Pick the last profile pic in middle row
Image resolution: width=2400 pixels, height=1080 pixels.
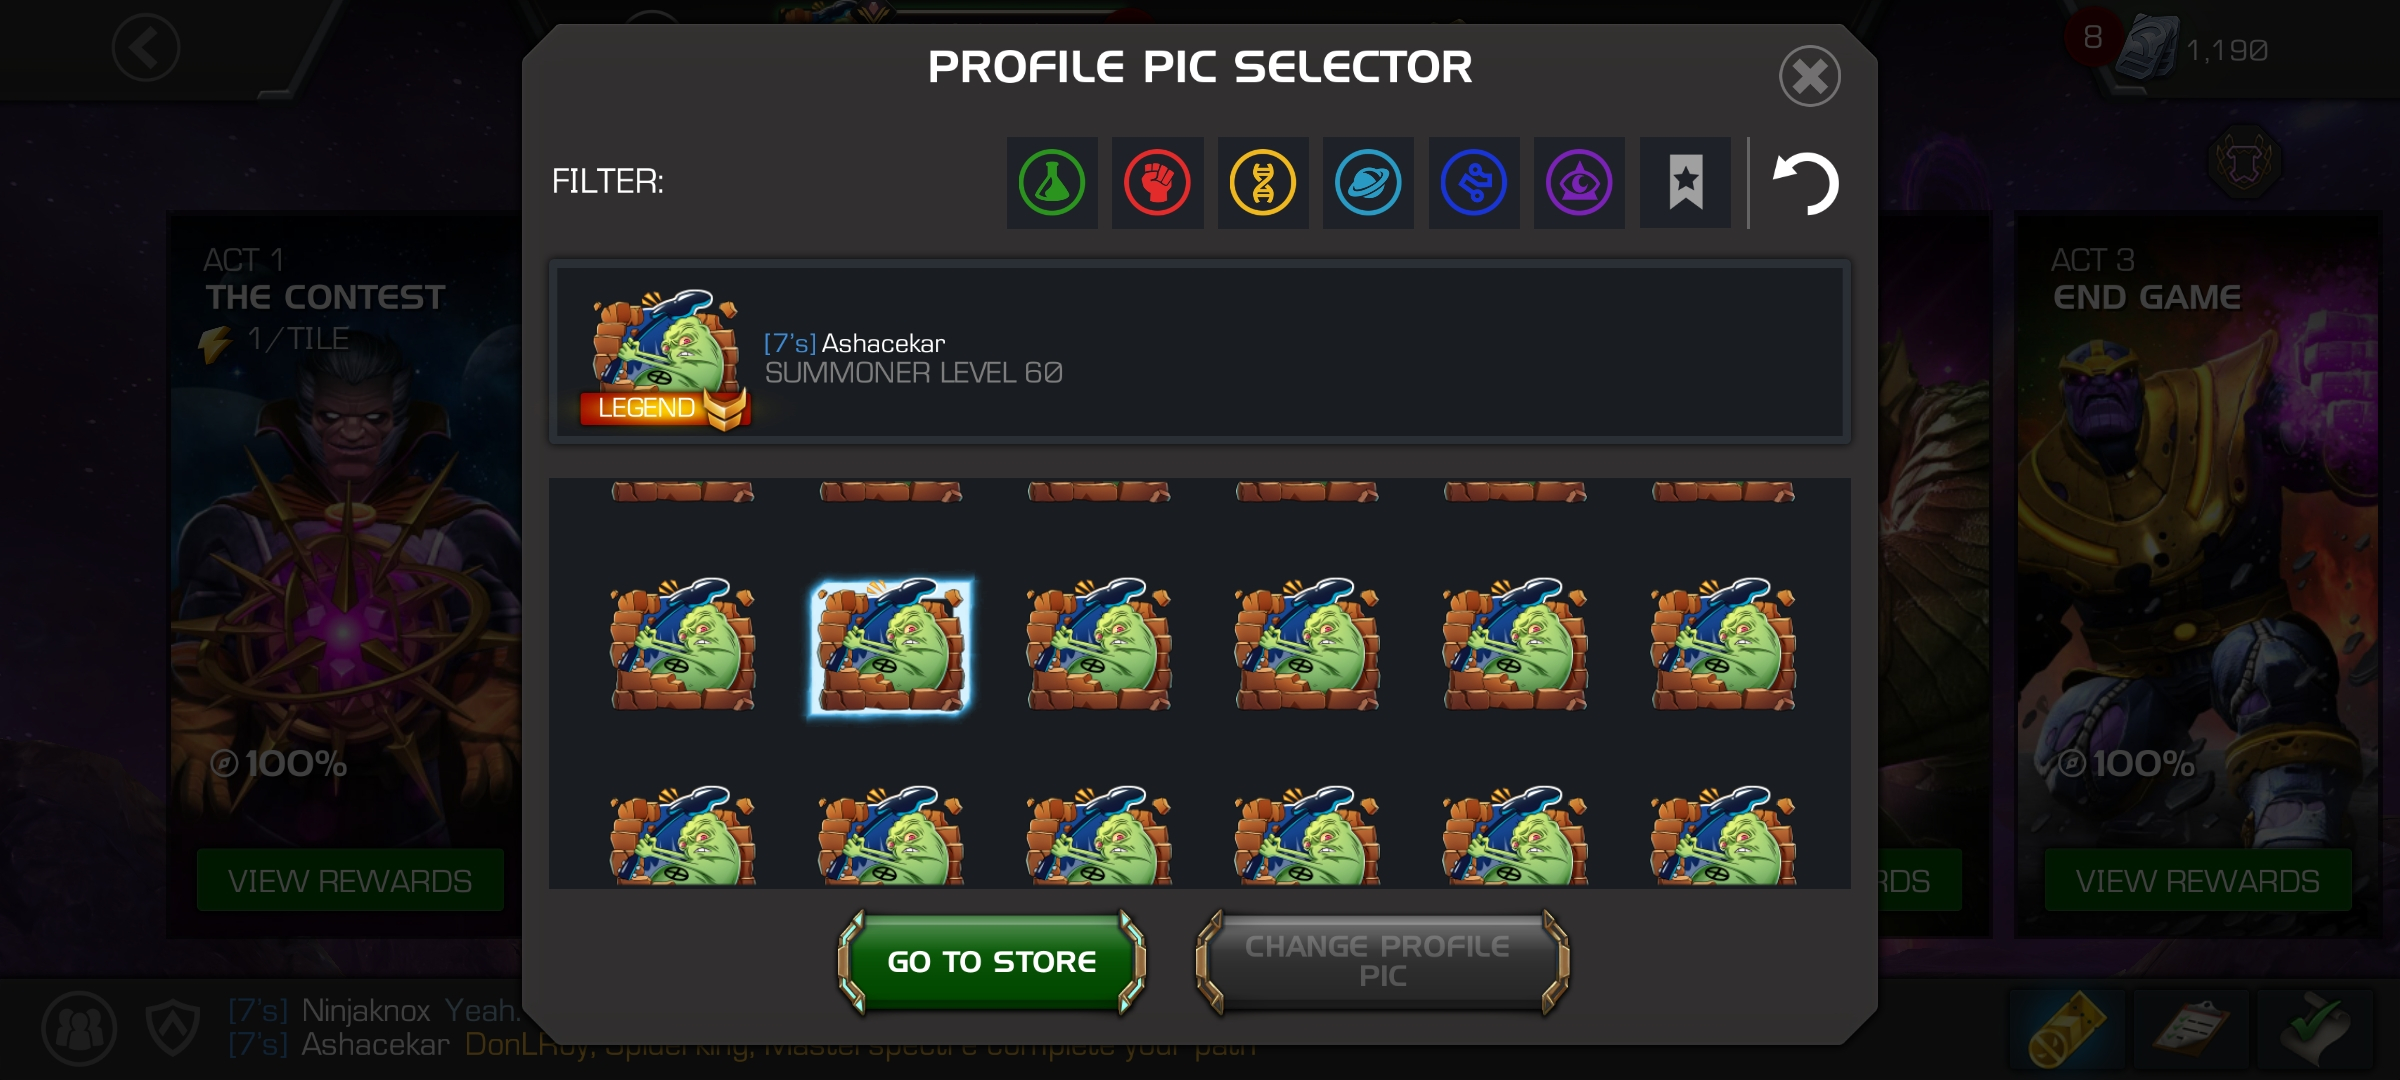(x=1723, y=645)
